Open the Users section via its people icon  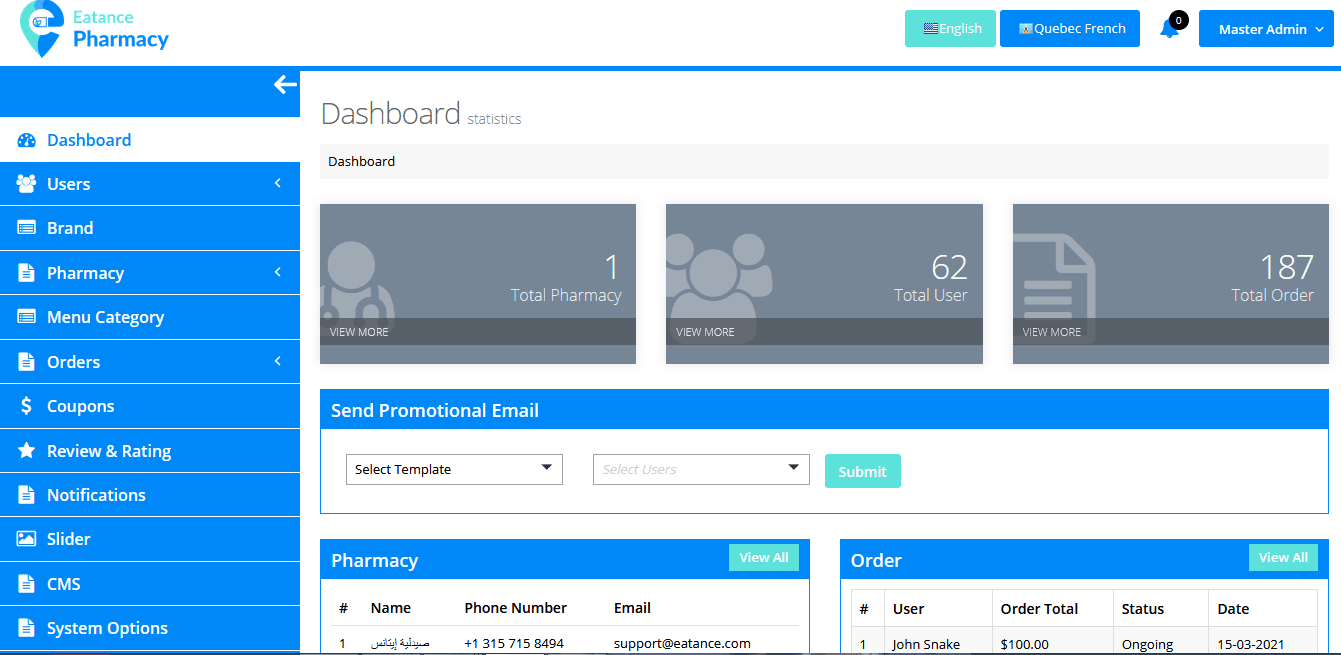click(27, 184)
